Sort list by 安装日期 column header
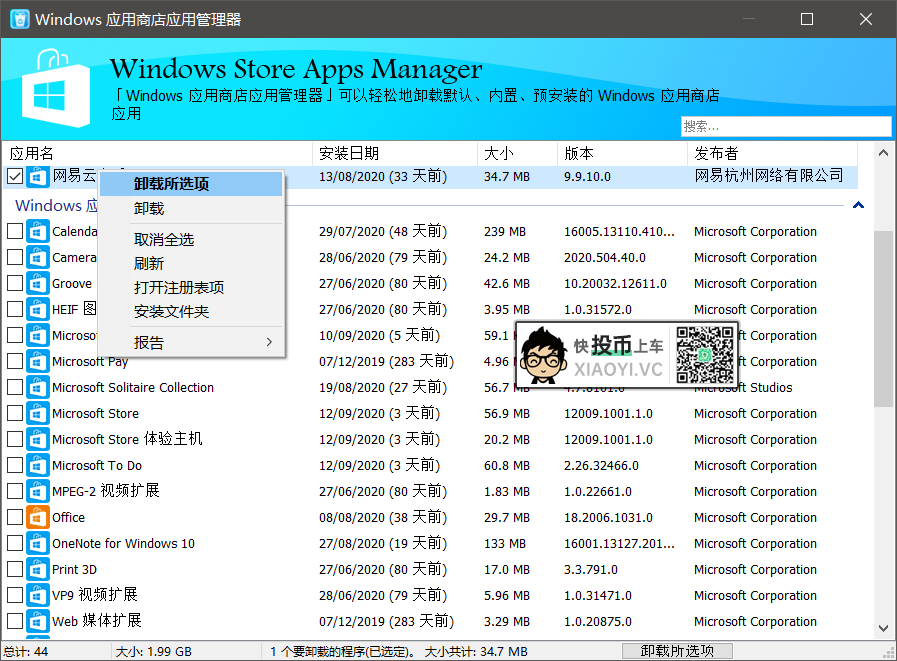The width and height of the screenshot is (897, 661). point(349,153)
